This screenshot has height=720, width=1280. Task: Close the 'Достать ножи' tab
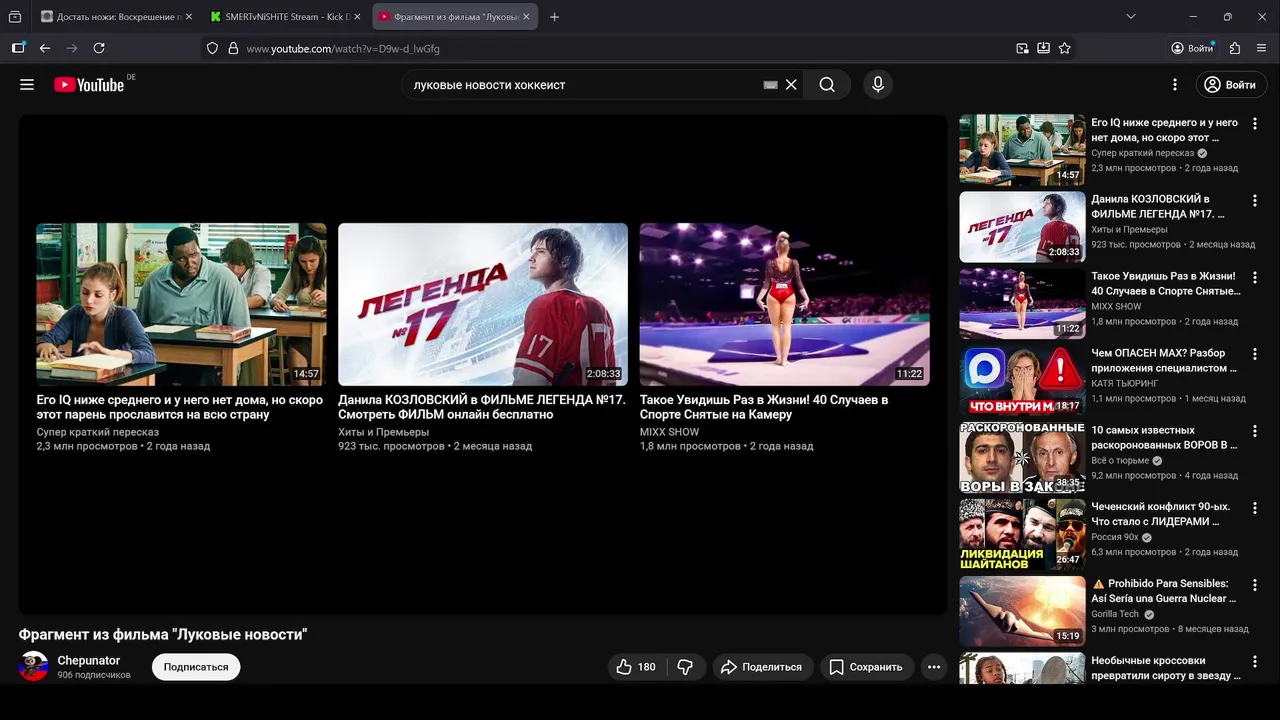tap(189, 17)
